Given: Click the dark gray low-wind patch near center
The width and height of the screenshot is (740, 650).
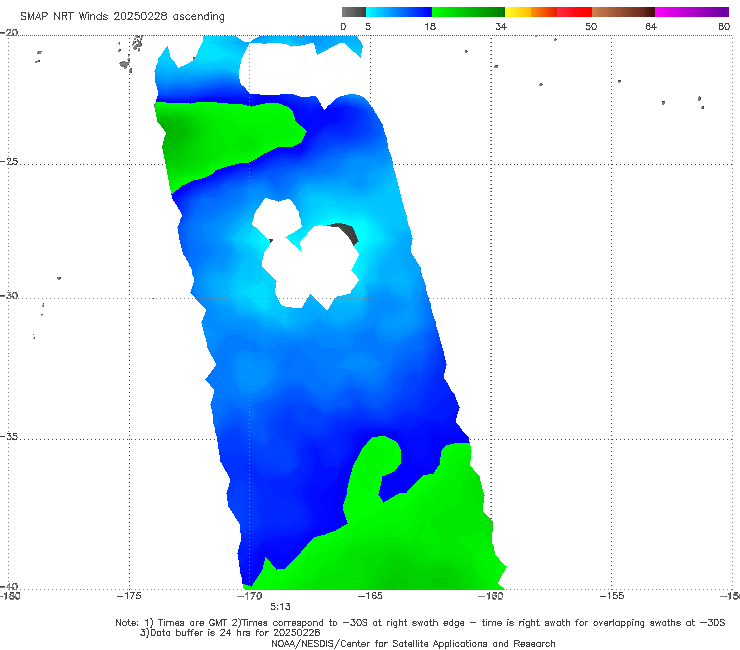Looking at the screenshot, I should pyautogui.click(x=347, y=232).
